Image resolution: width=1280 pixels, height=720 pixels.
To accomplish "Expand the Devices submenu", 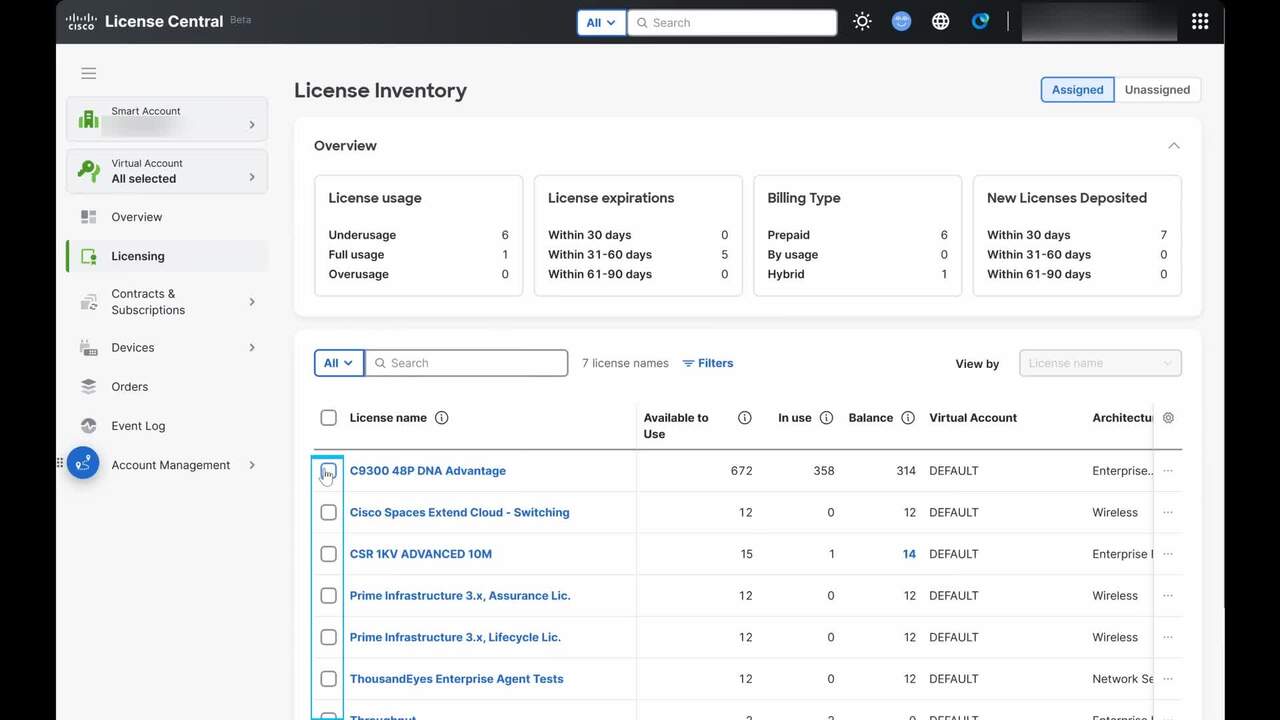I will coord(252,348).
